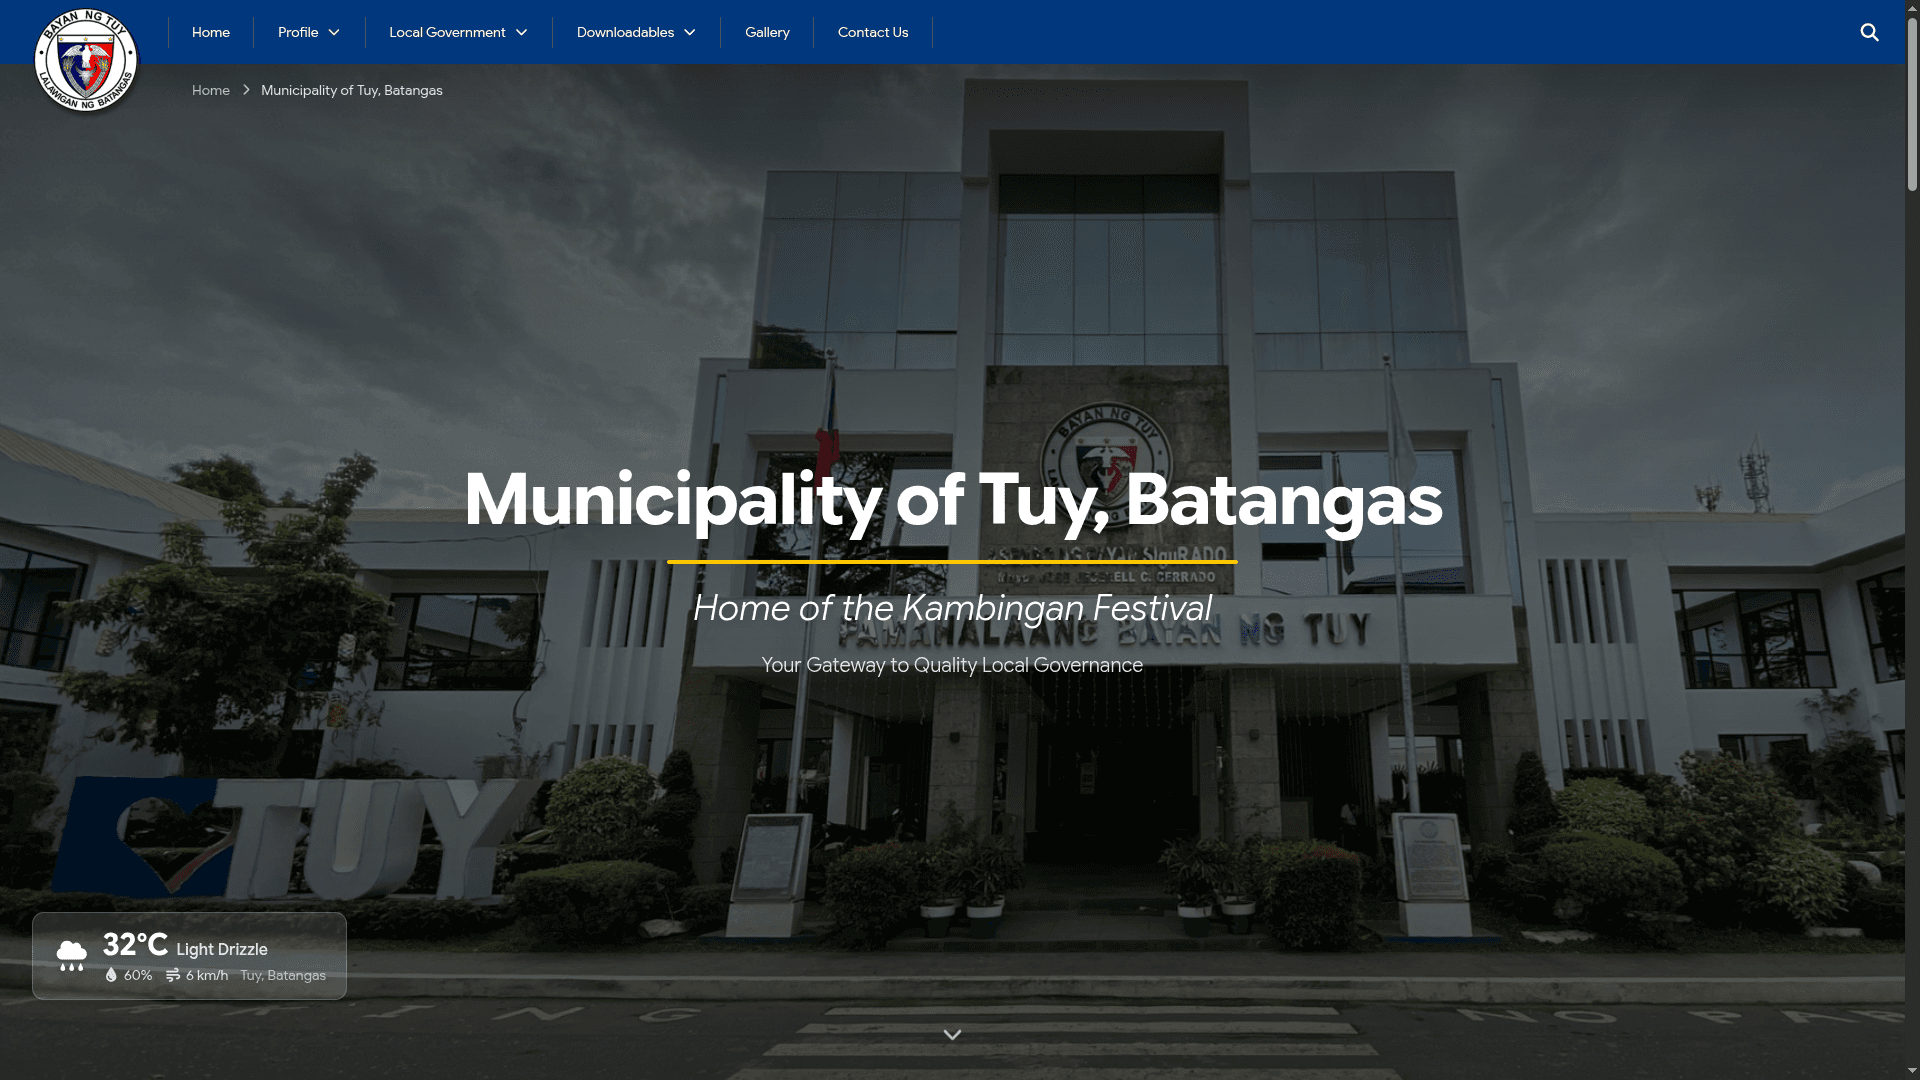This screenshot has height=1080, width=1920.
Task: Open the Gallery page
Action: click(x=767, y=32)
